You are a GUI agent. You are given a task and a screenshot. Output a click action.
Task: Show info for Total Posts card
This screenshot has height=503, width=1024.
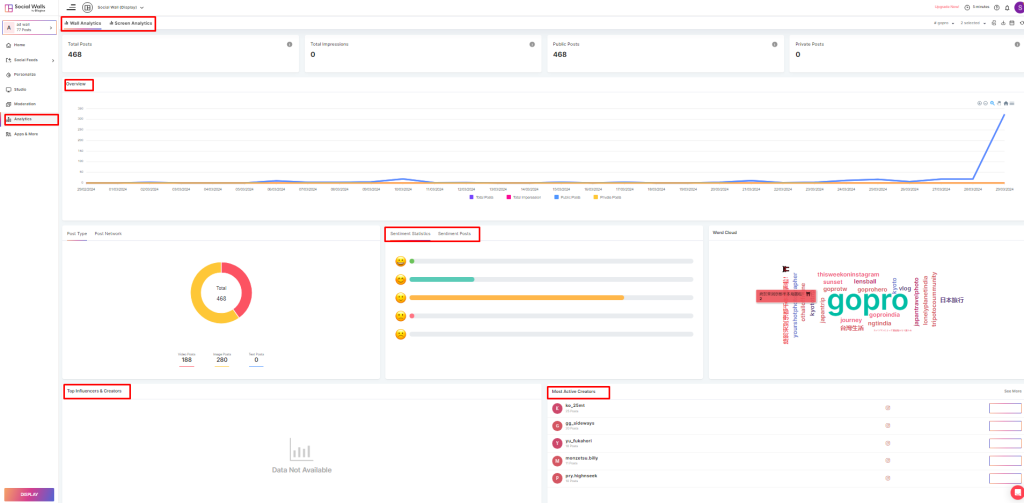click(x=289, y=44)
